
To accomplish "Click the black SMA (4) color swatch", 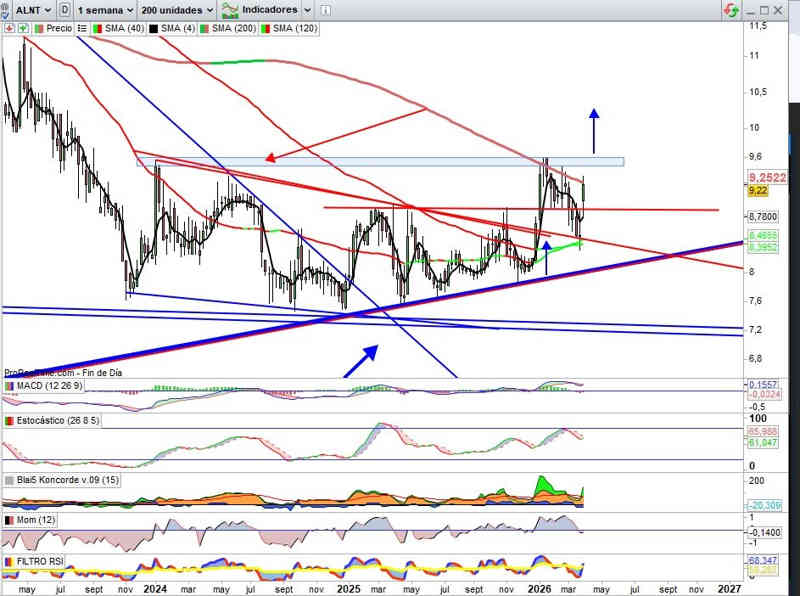I will click(x=154, y=29).
